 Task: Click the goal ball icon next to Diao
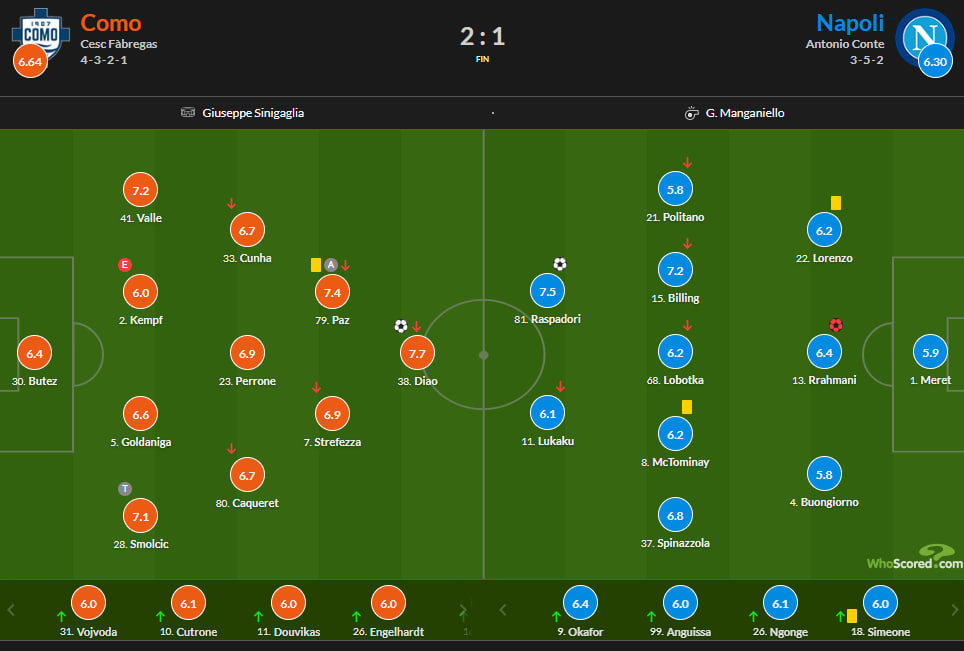point(401,326)
